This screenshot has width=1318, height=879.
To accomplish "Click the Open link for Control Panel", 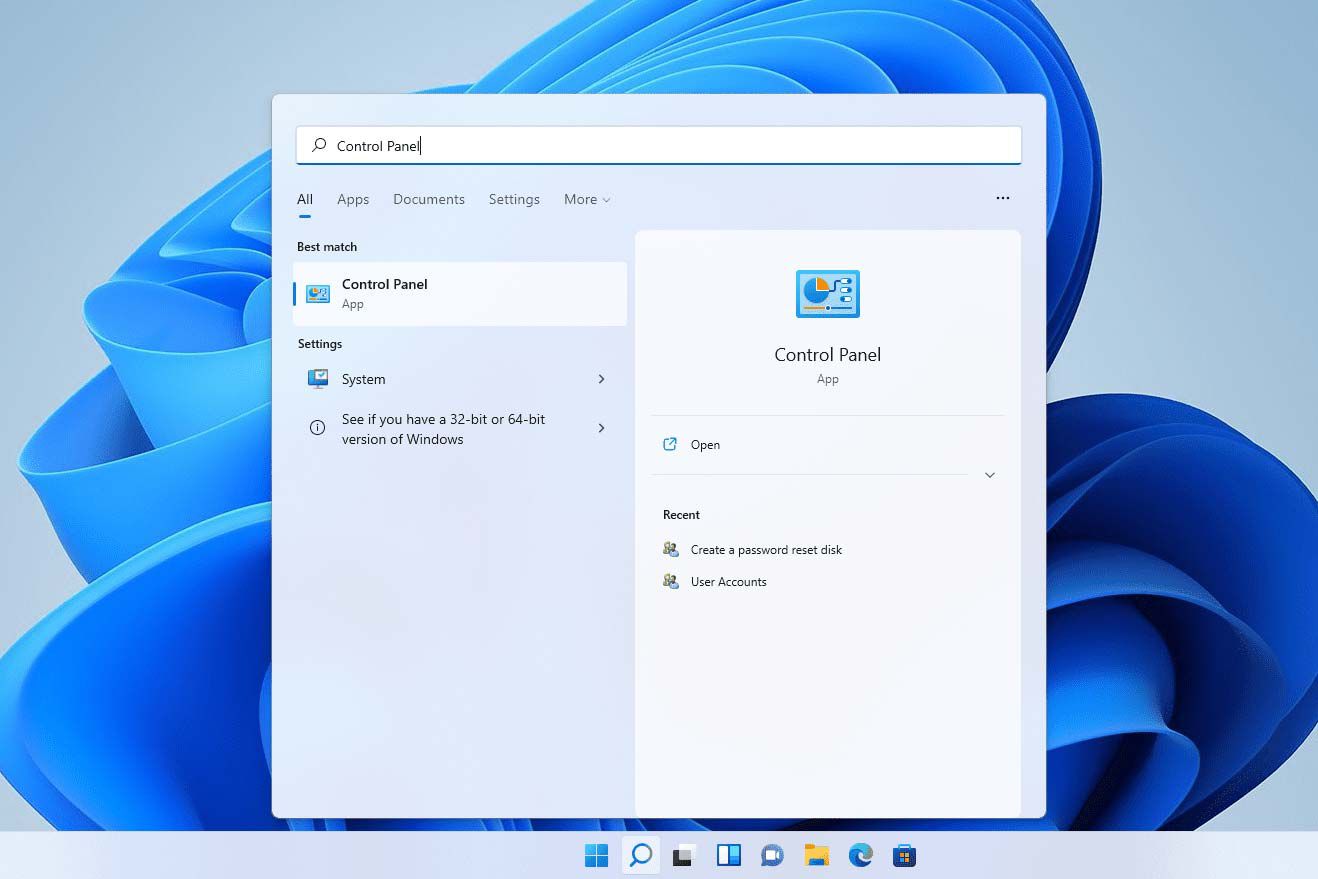I will pyautogui.click(x=705, y=444).
